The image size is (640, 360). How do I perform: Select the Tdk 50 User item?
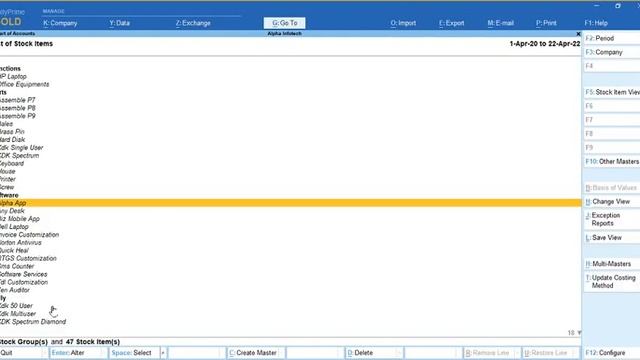16,306
